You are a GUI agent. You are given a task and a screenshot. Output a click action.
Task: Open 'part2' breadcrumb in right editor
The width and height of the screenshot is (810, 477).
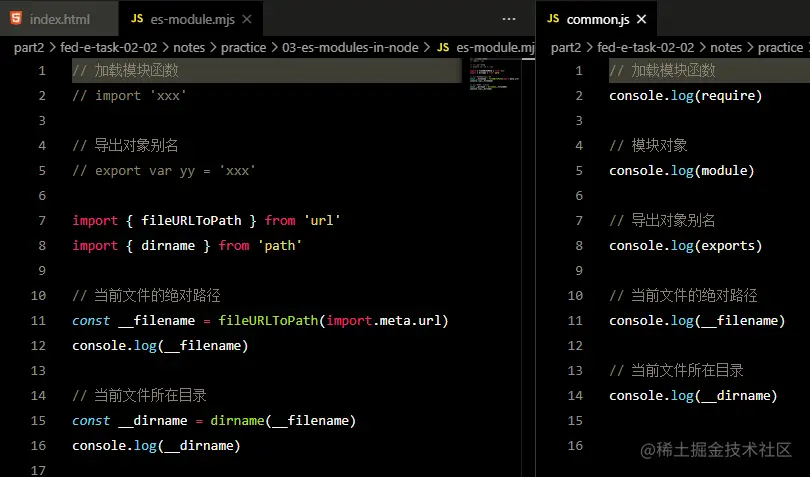coord(566,48)
